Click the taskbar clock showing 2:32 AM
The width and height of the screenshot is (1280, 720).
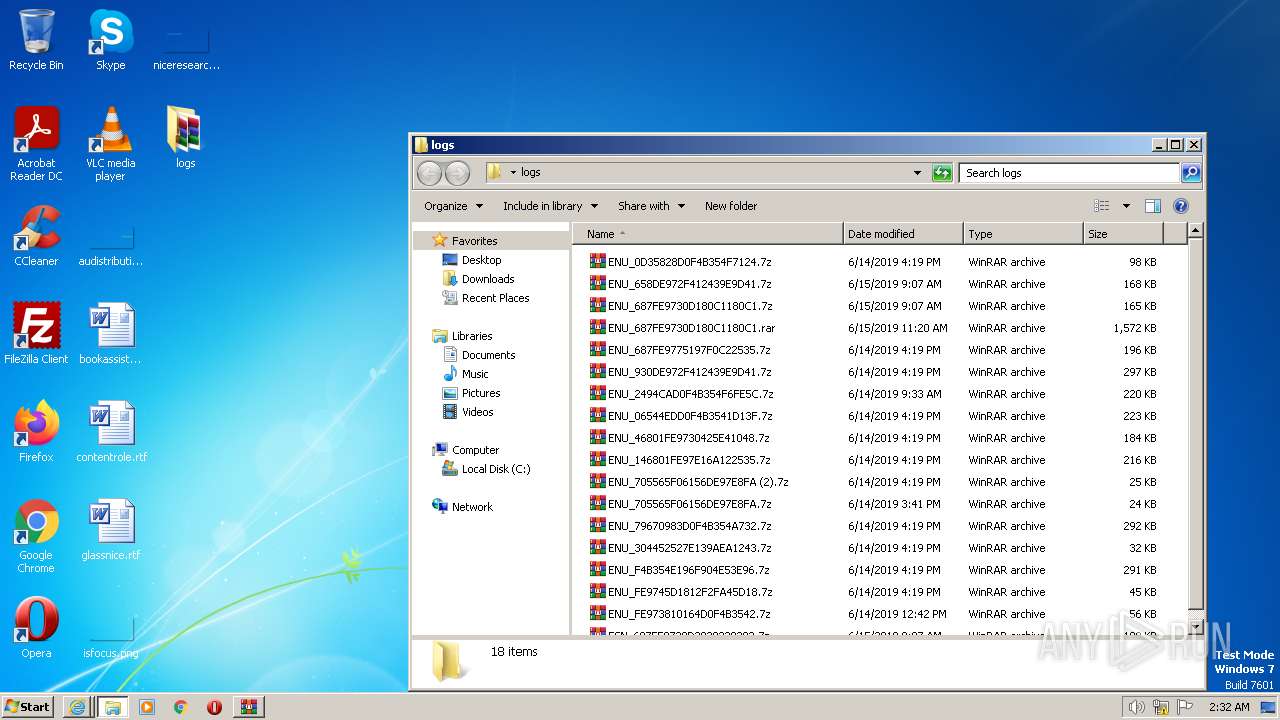[x=1228, y=707]
